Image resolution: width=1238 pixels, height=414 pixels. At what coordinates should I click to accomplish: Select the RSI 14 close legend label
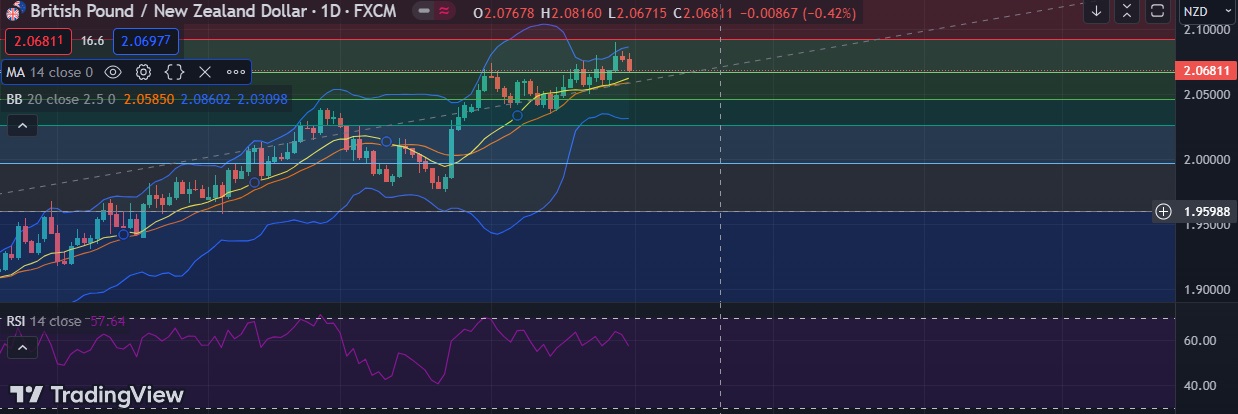(44, 321)
